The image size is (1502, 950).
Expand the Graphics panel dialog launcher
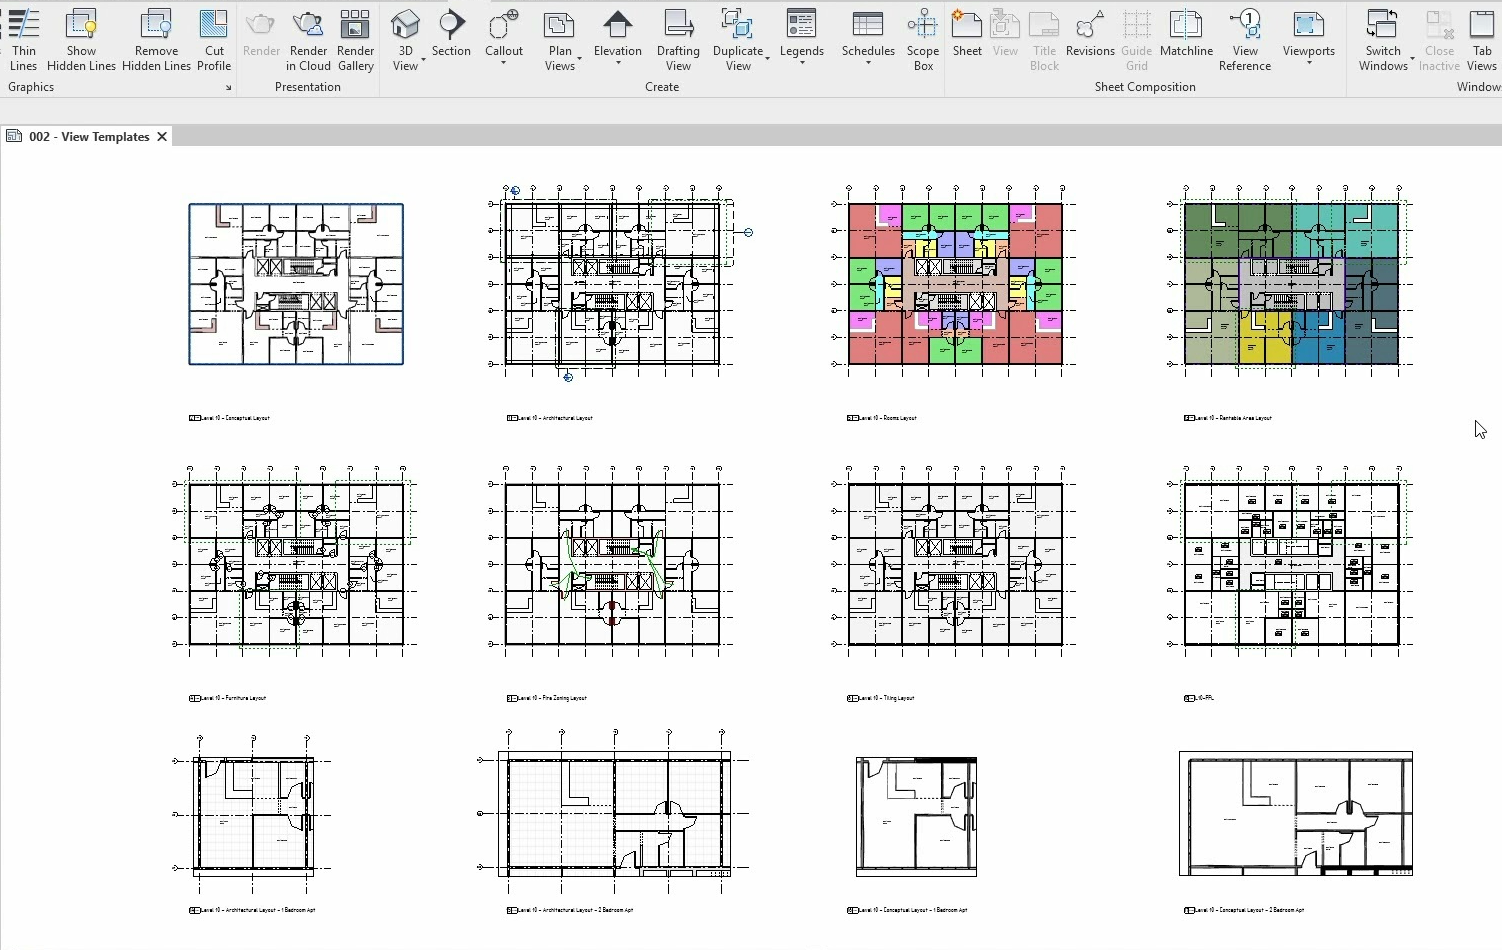228,88
